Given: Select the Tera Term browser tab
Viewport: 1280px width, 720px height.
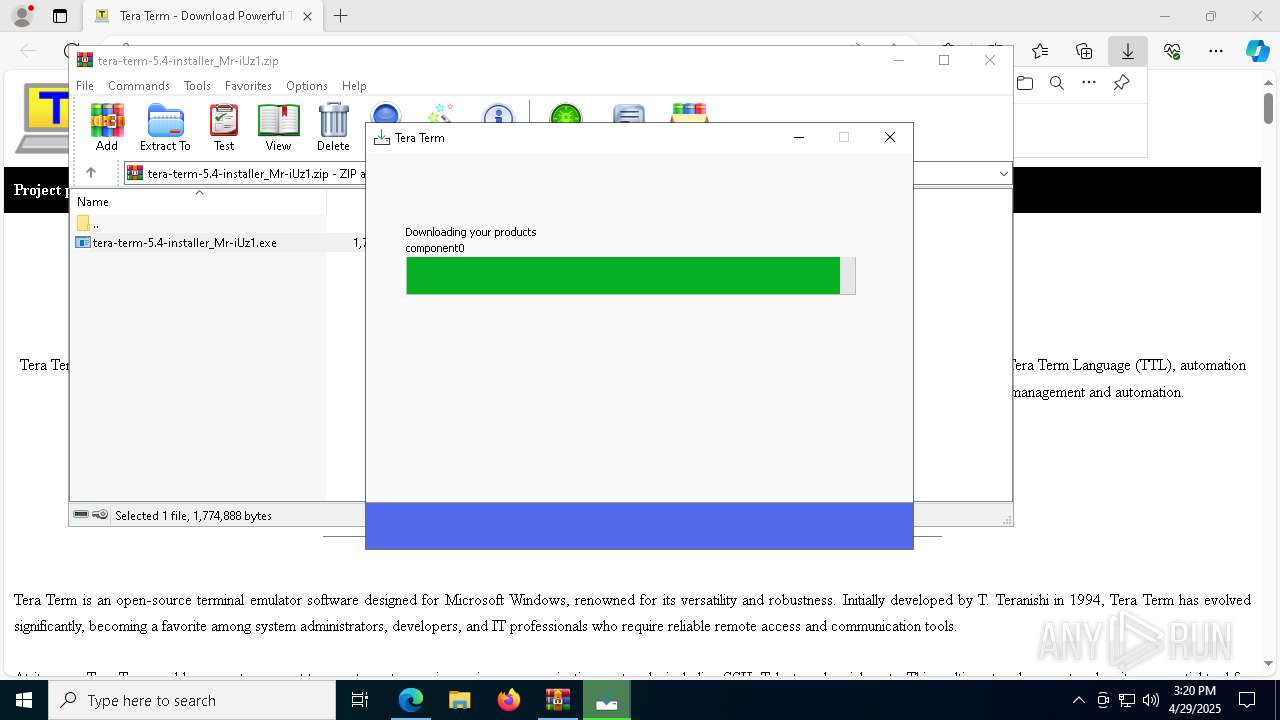Looking at the screenshot, I should coord(204,16).
